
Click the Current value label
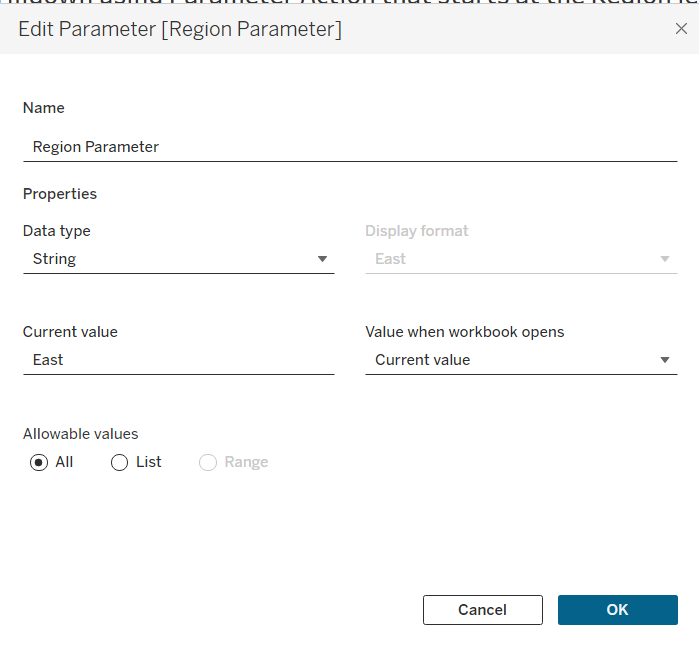coord(70,332)
